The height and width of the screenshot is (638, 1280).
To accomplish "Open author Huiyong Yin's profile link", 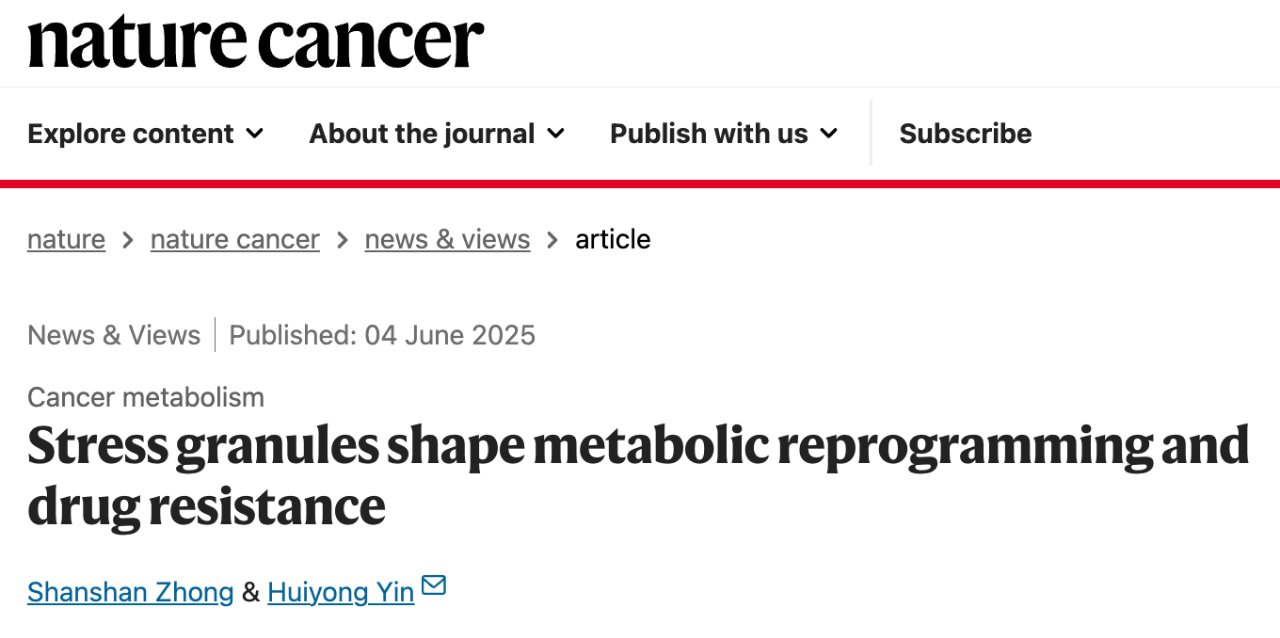I will click(341, 592).
